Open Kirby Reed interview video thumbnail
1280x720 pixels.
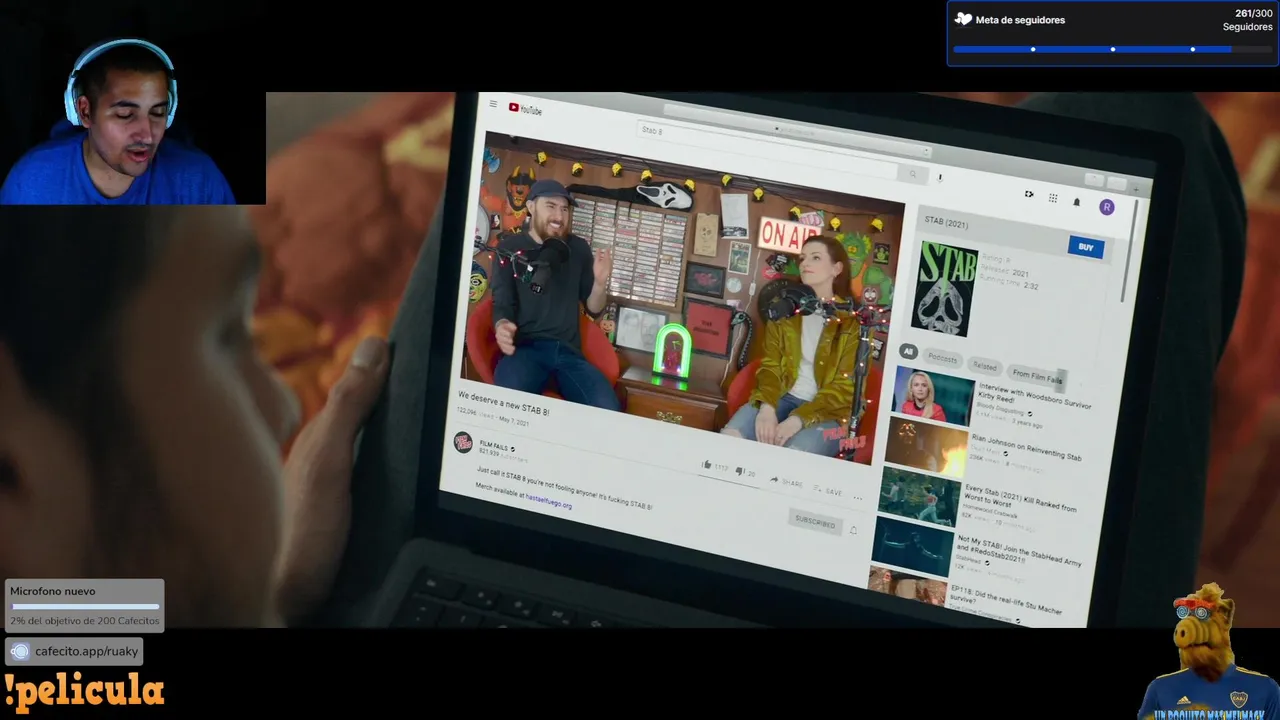(x=932, y=395)
